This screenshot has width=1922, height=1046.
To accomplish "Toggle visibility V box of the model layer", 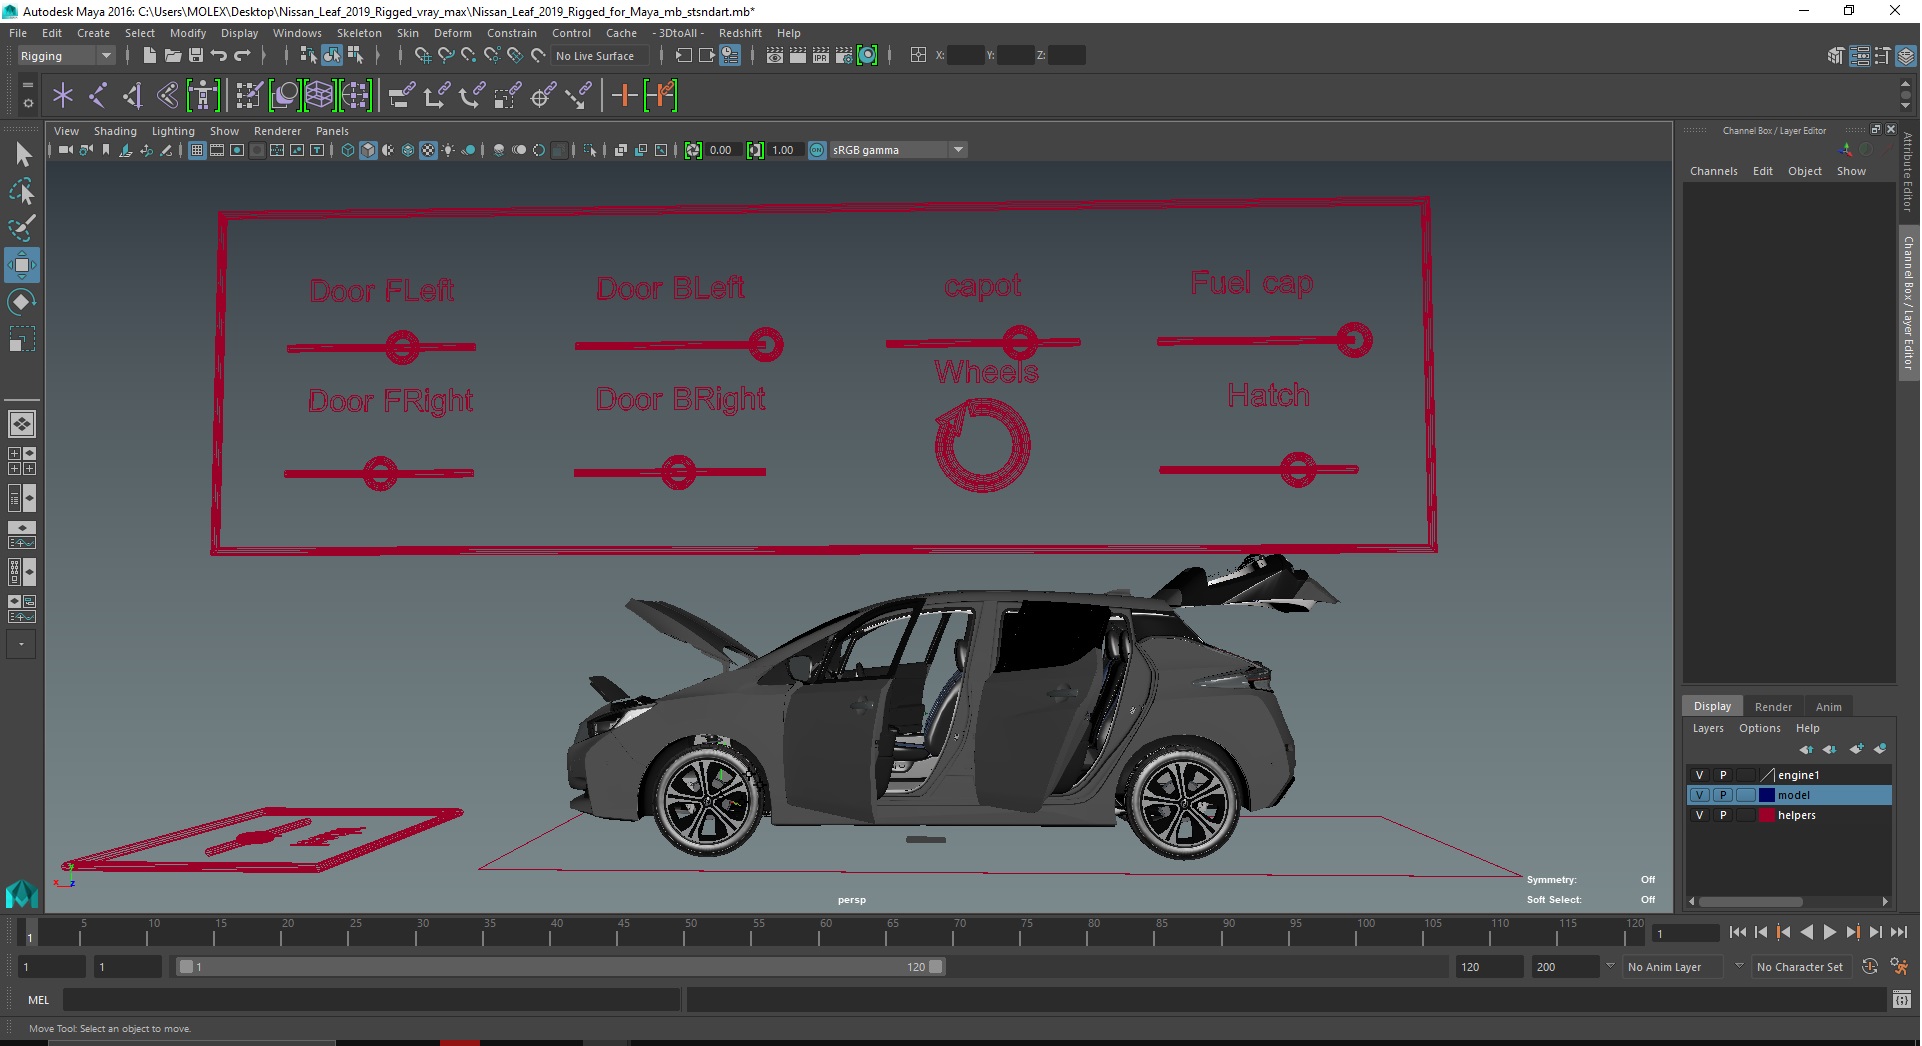I will (1699, 796).
